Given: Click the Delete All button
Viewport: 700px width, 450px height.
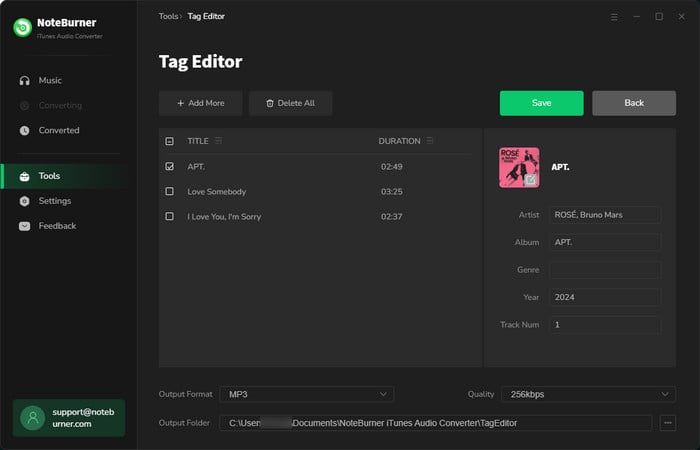Looking at the screenshot, I should pos(291,103).
